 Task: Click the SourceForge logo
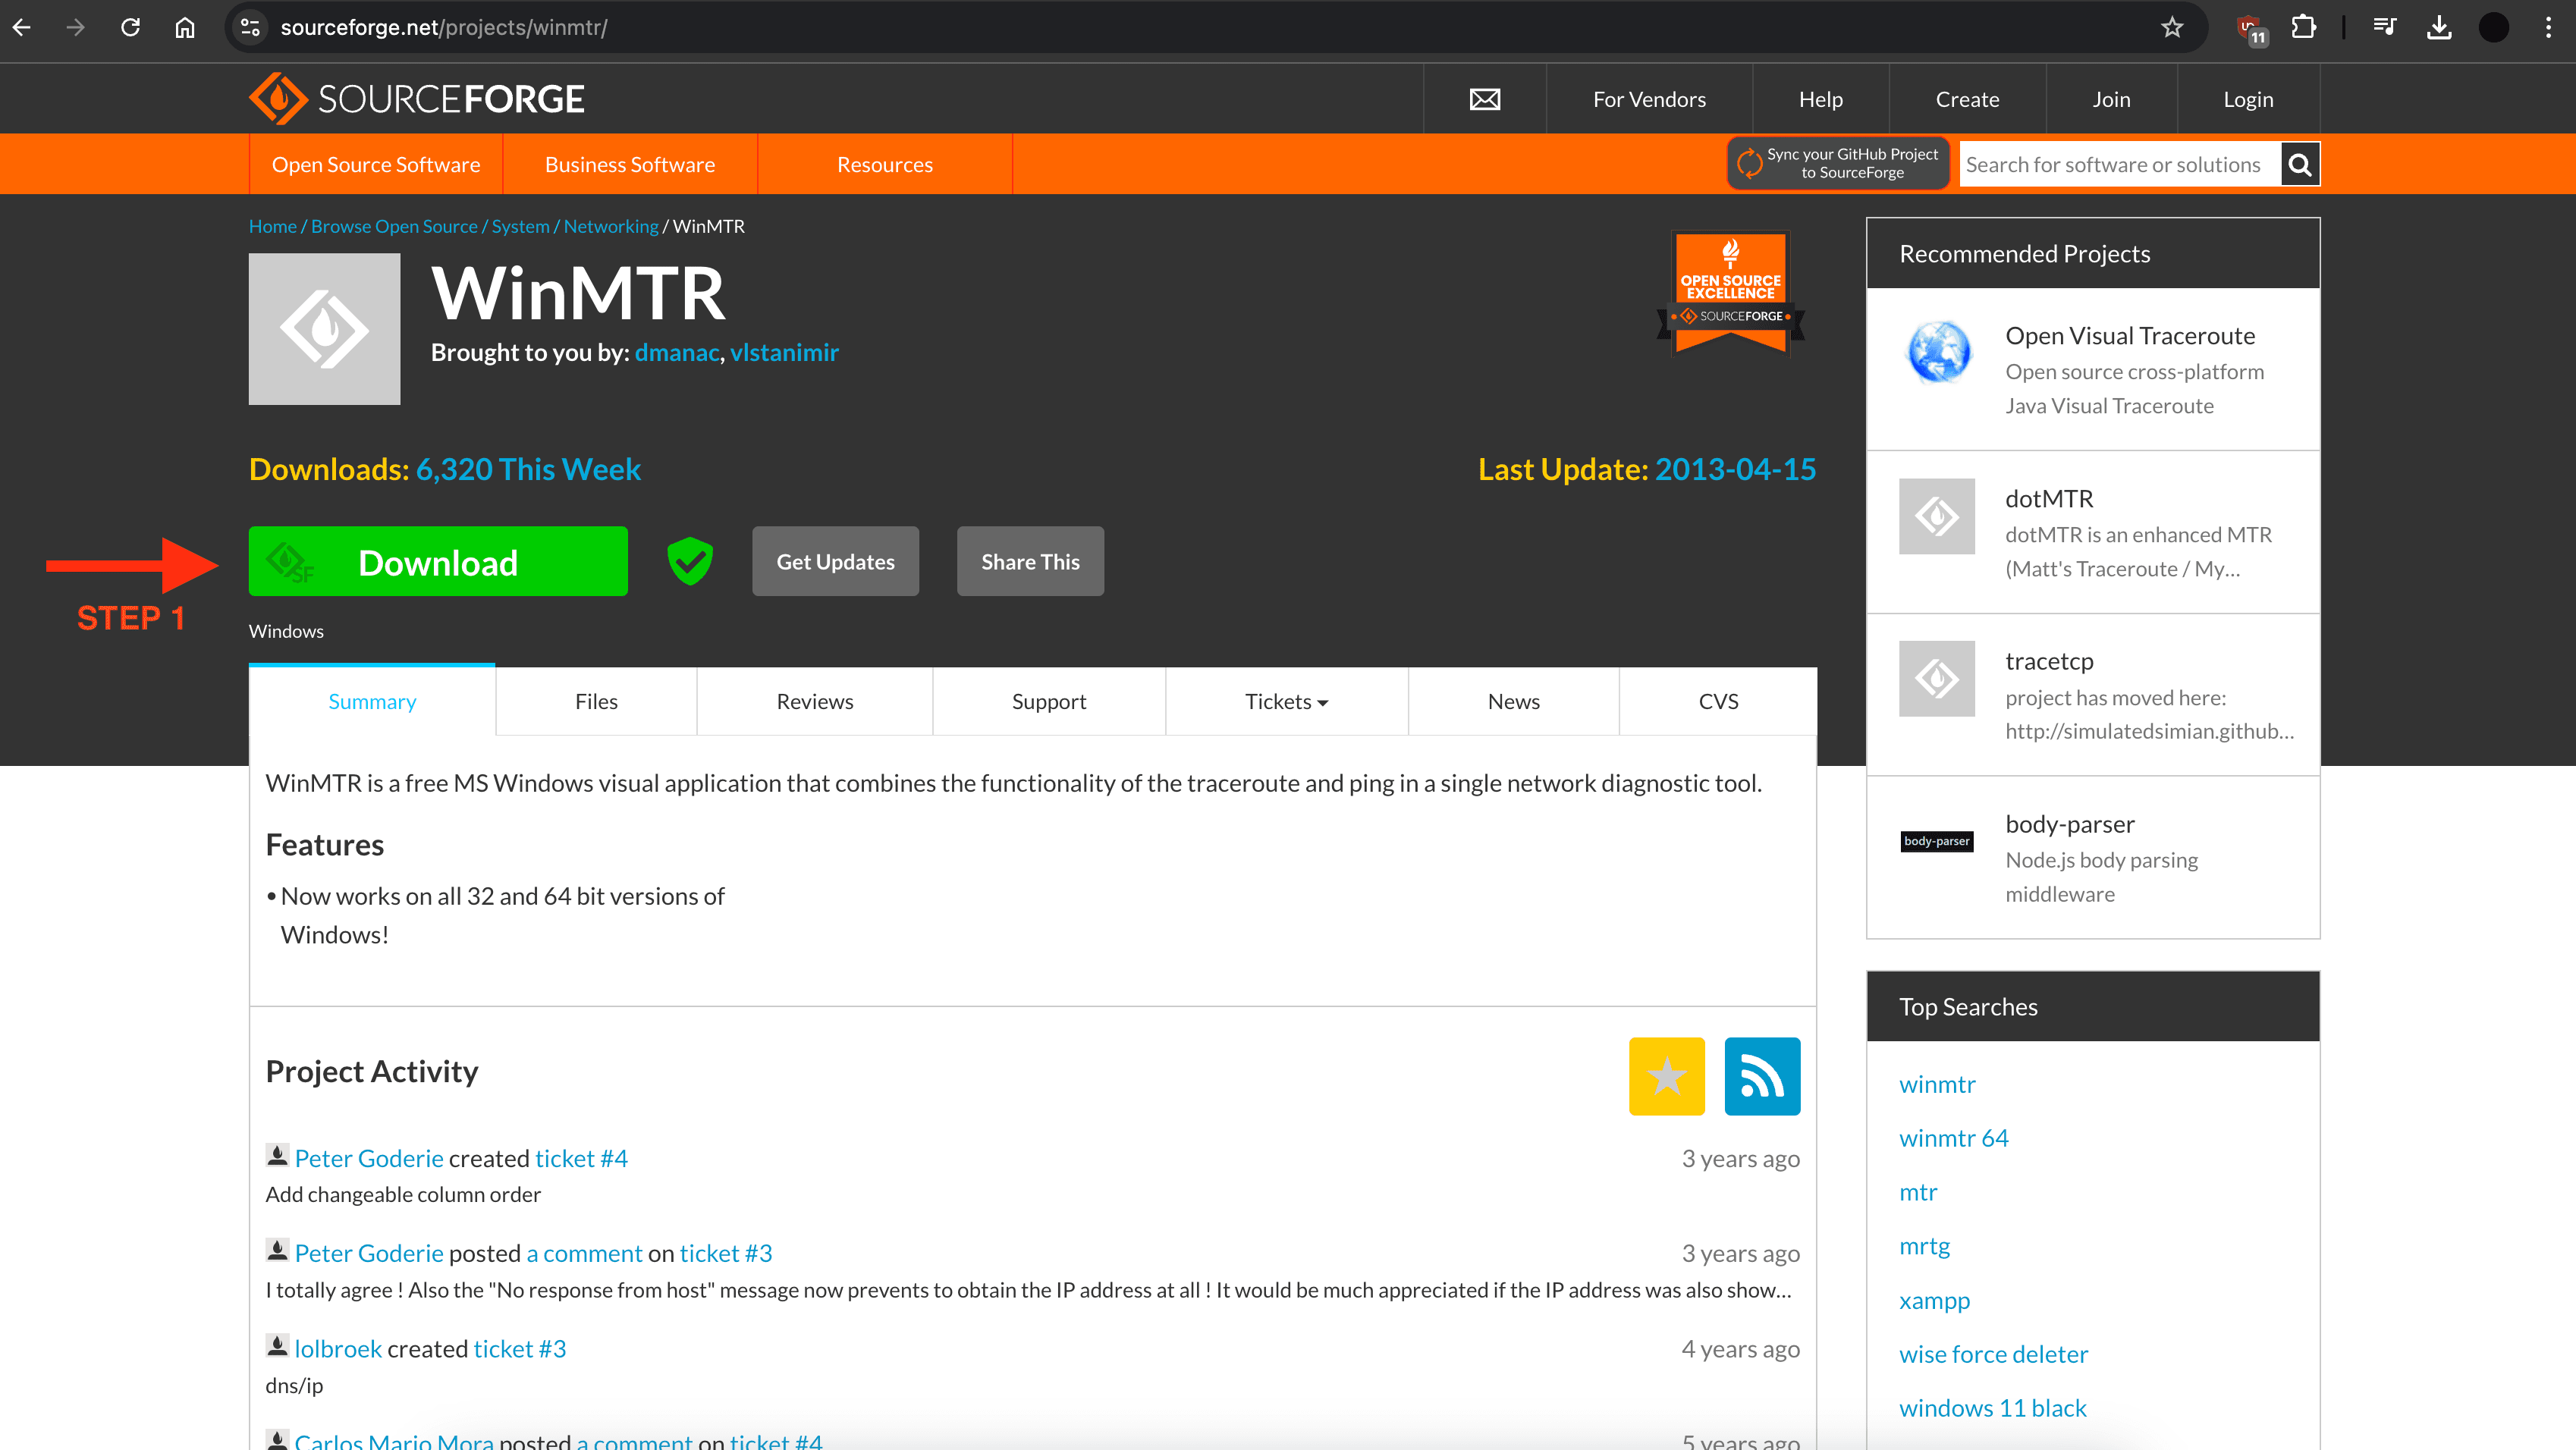416,98
